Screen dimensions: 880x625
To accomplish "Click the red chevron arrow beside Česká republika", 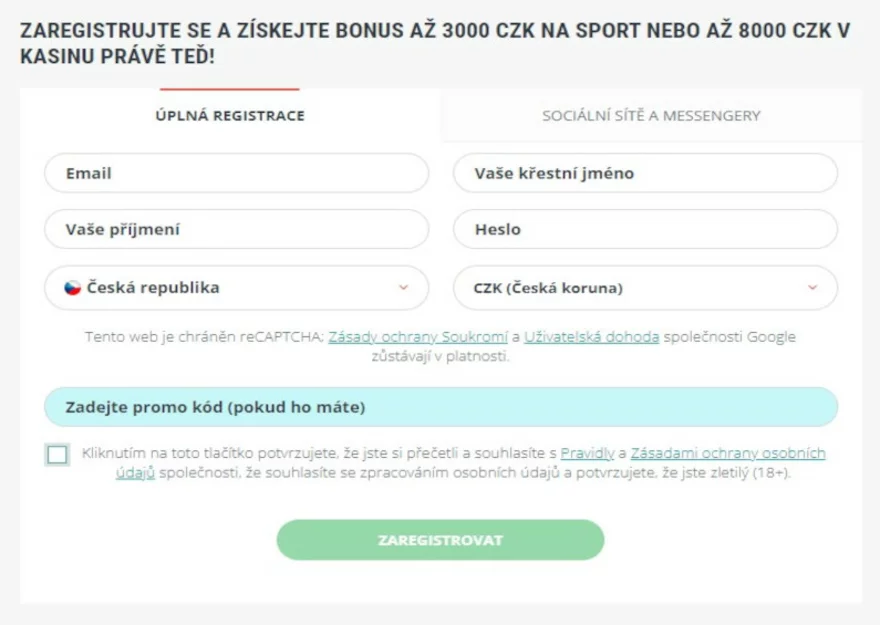I will [403, 287].
